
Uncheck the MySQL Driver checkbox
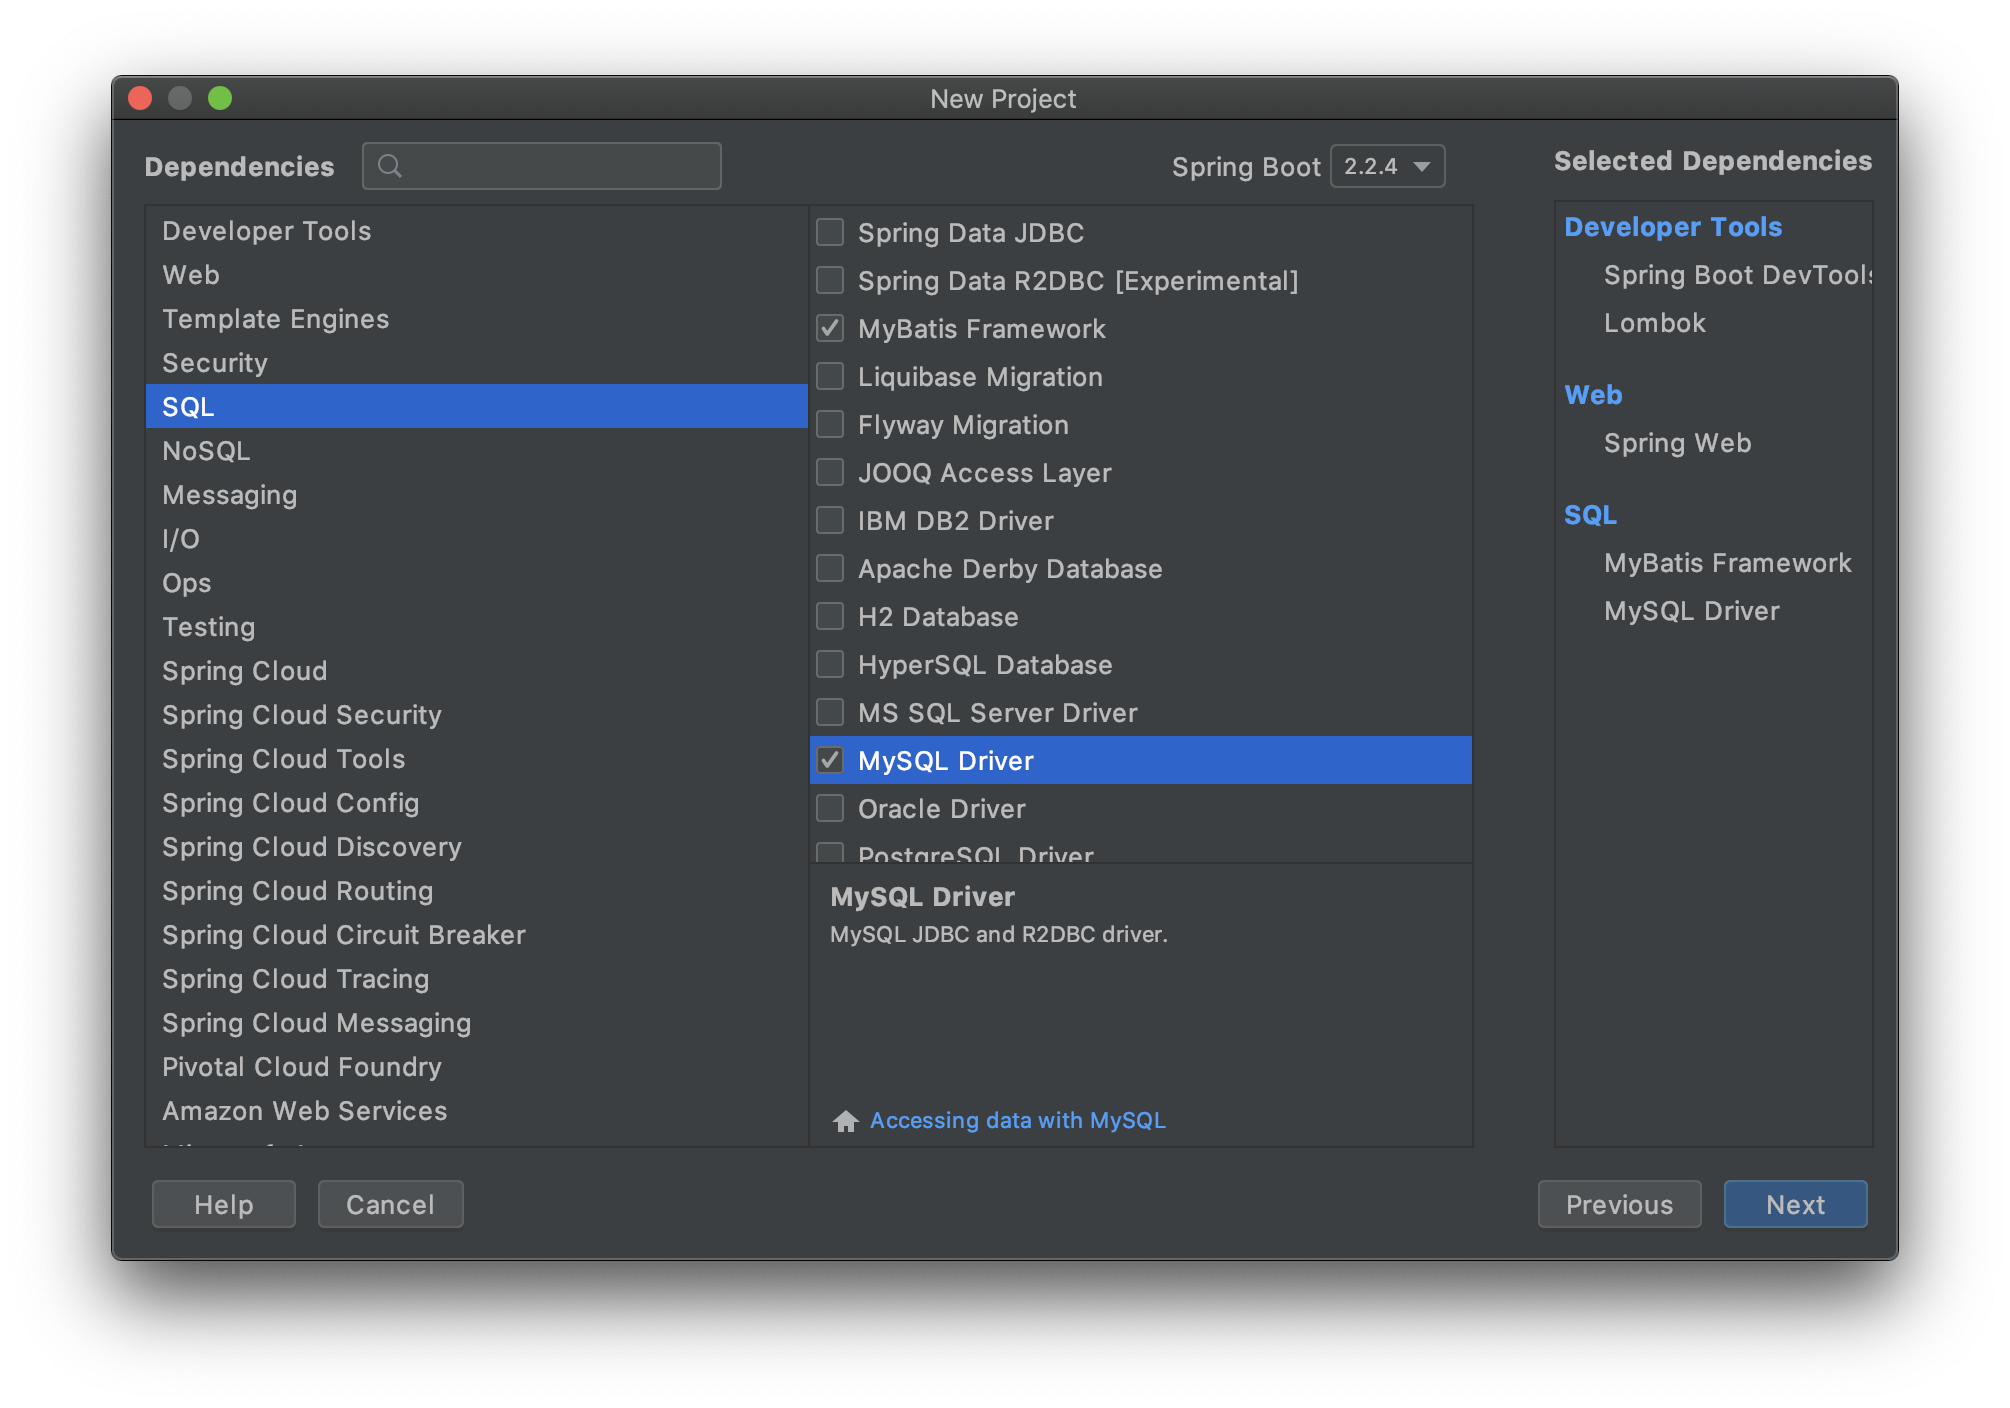pyautogui.click(x=830, y=761)
